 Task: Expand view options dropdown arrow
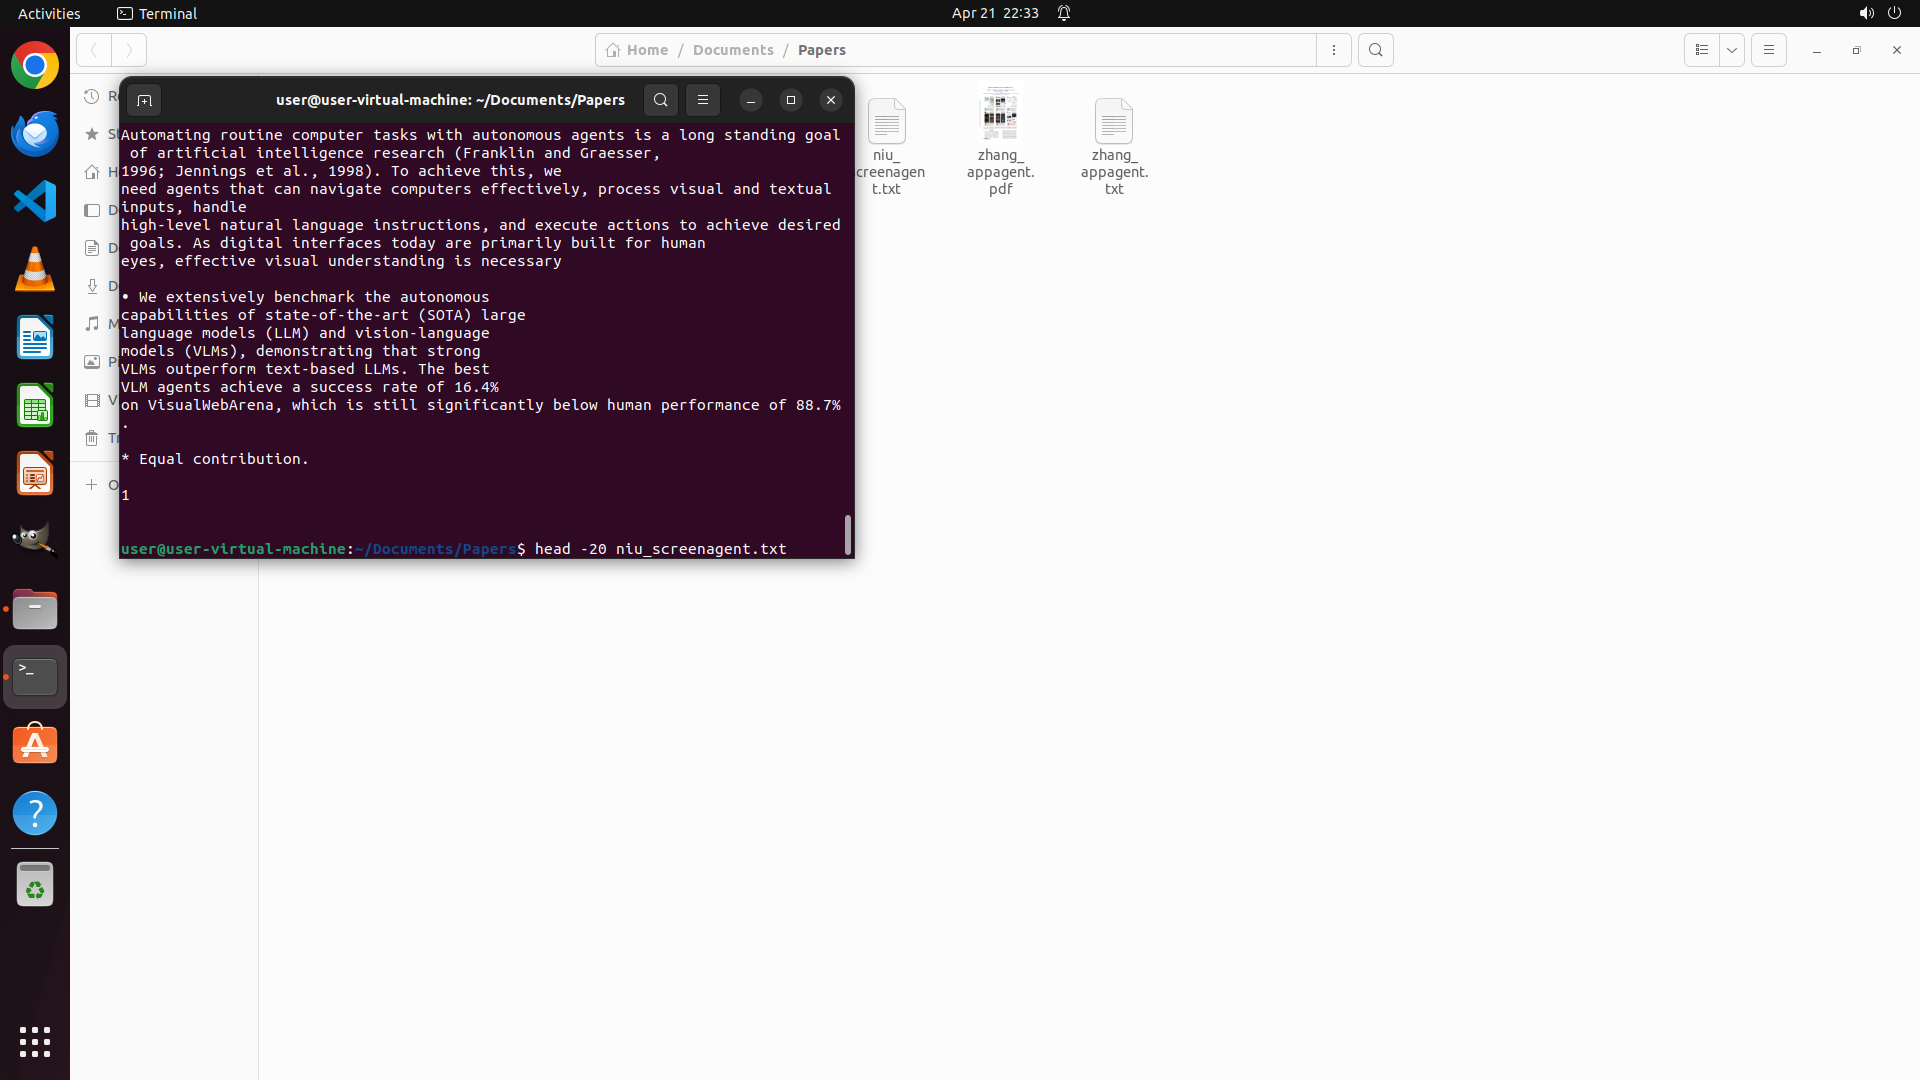[x=1732, y=50]
